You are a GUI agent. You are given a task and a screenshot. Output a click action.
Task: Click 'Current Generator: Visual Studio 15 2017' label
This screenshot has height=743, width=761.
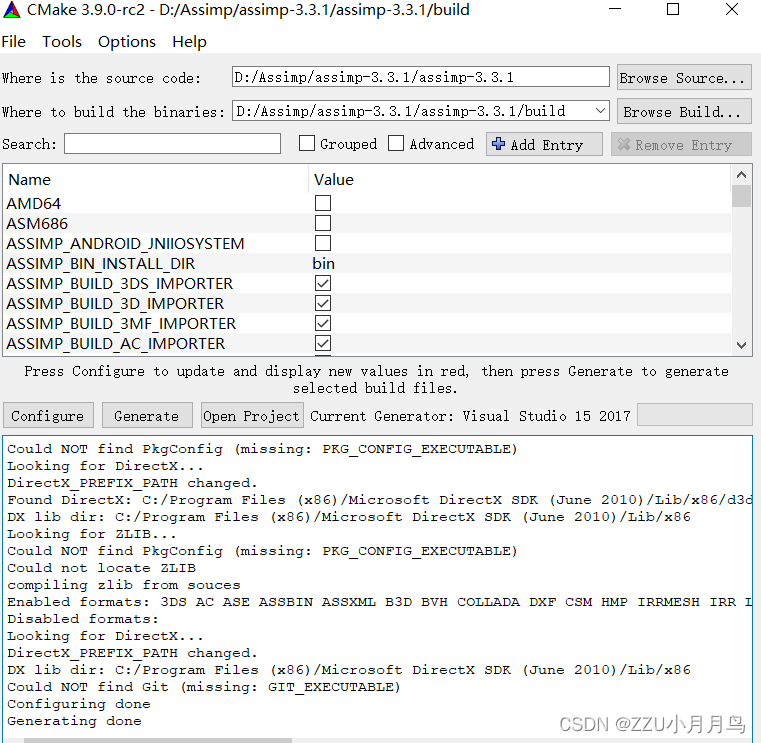470,416
